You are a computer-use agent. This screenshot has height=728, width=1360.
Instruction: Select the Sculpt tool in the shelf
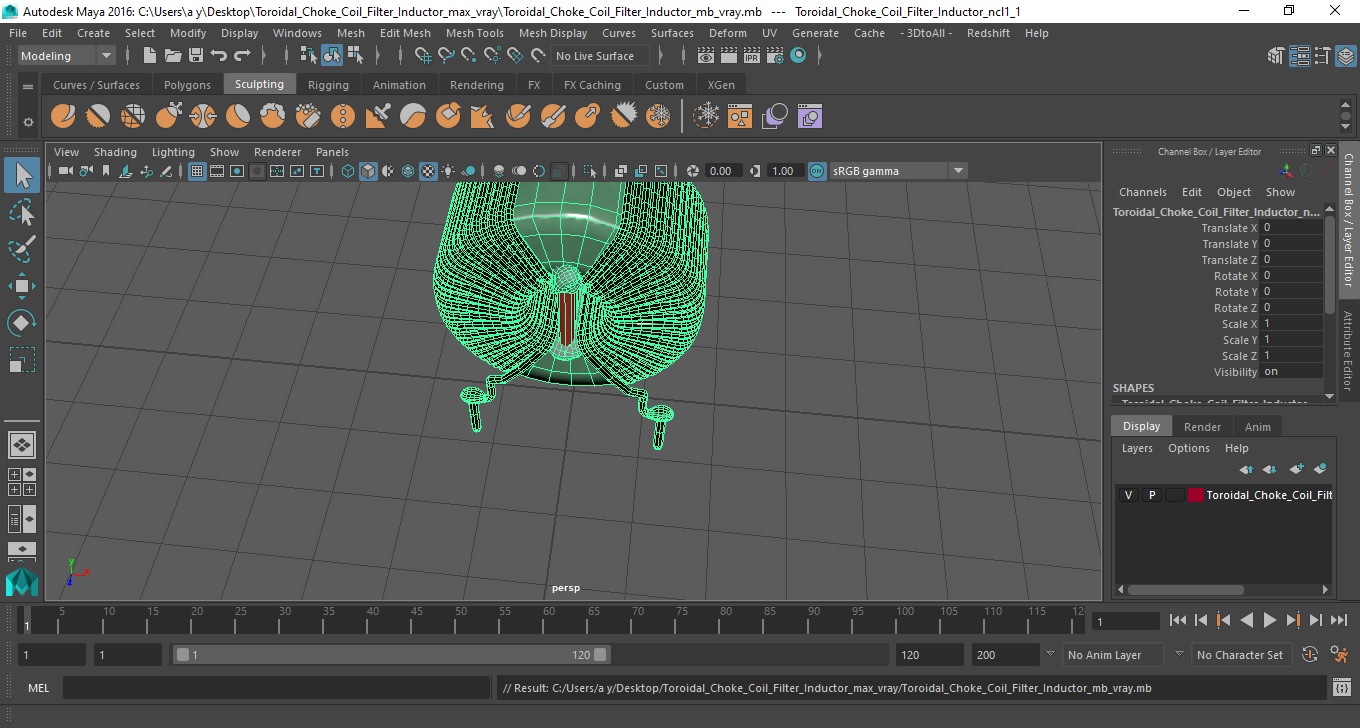tap(63, 117)
